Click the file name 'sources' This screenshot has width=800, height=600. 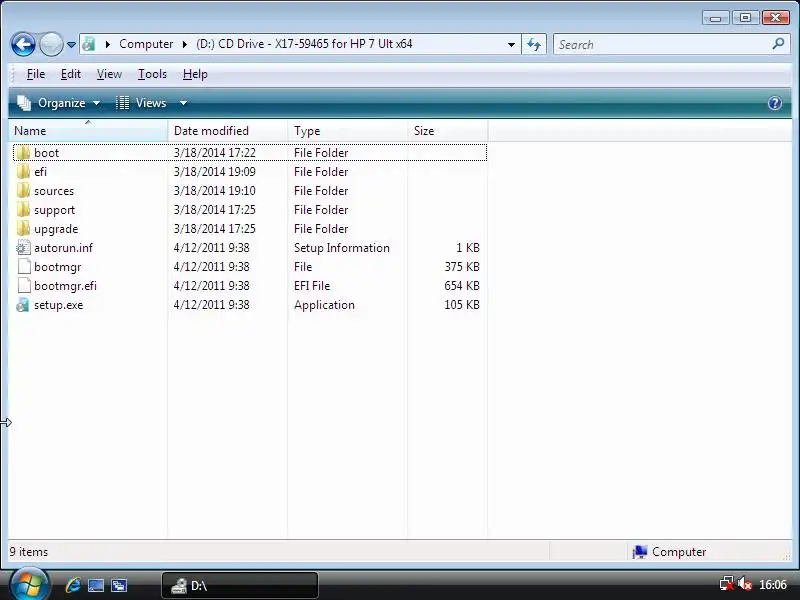click(x=54, y=191)
